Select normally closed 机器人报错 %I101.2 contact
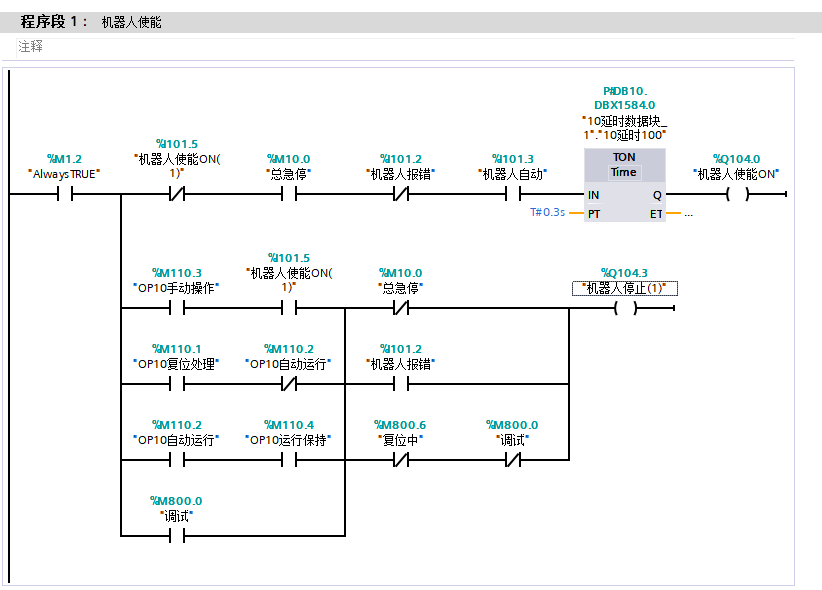Screen dimensions: 822x590 point(401,195)
